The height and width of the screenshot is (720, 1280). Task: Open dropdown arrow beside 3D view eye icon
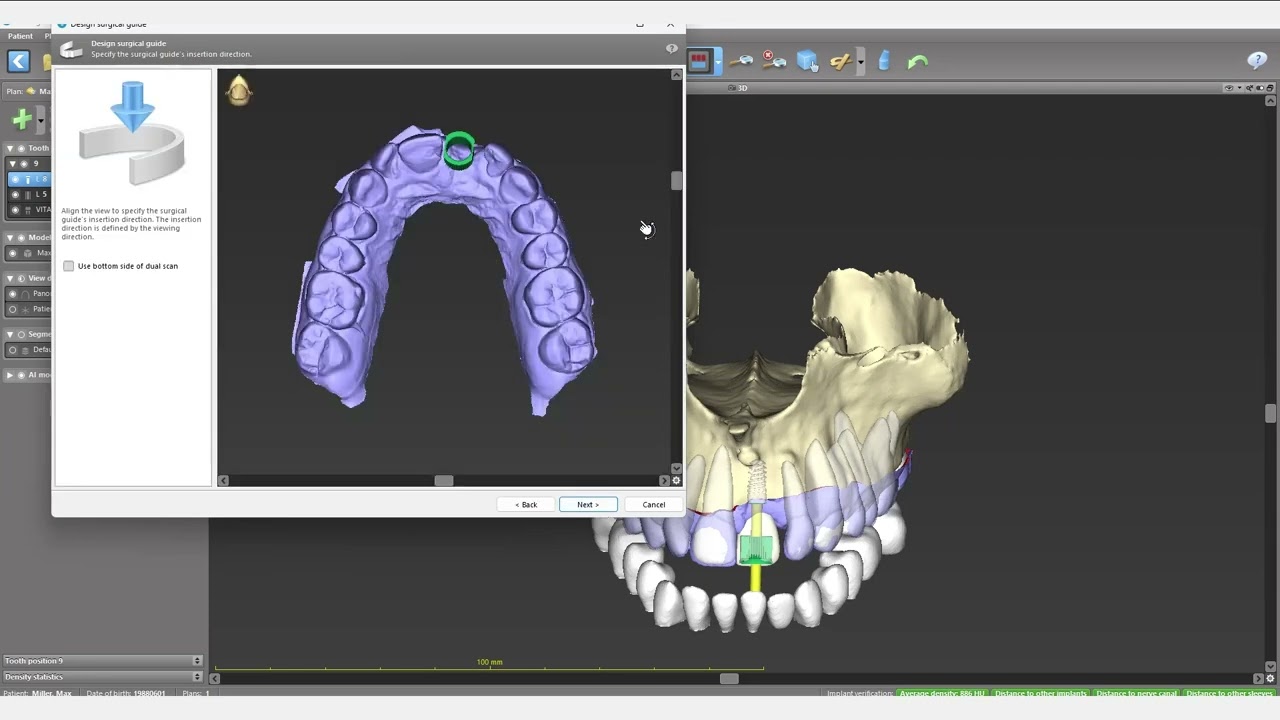(1238, 88)
